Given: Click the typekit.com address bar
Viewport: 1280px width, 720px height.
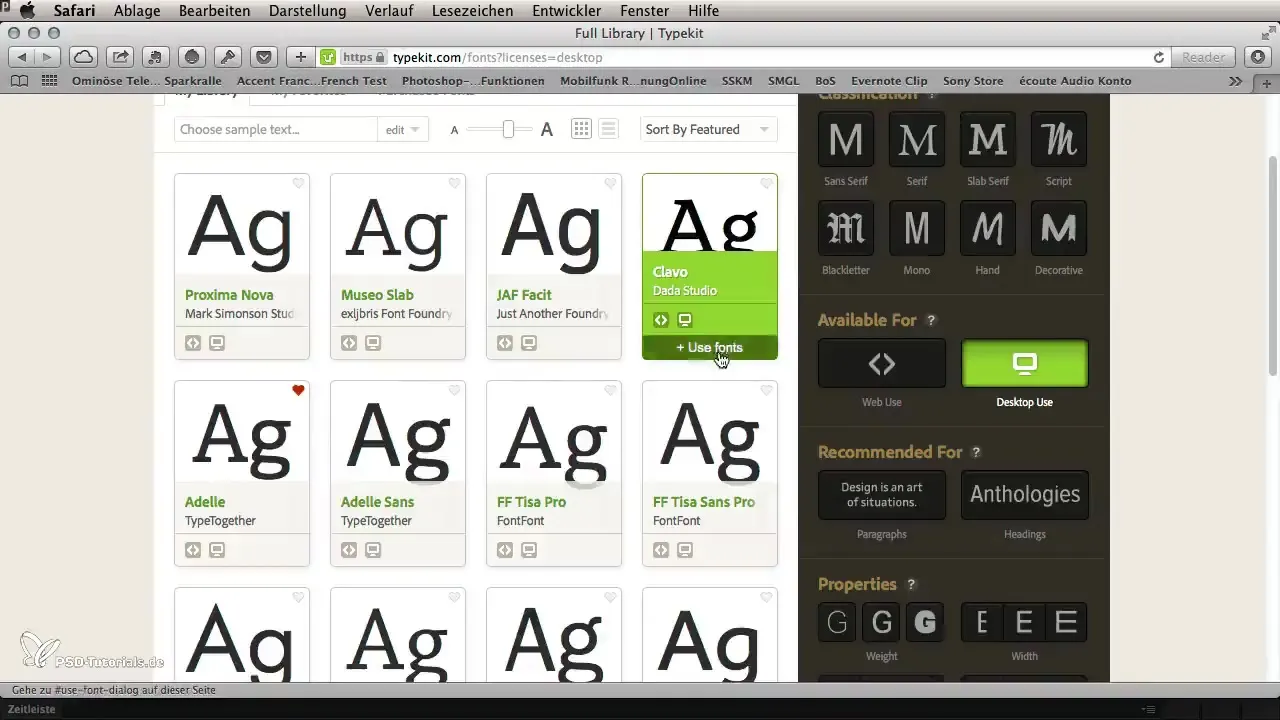Looking at the screenshot, I should (745, 57).
